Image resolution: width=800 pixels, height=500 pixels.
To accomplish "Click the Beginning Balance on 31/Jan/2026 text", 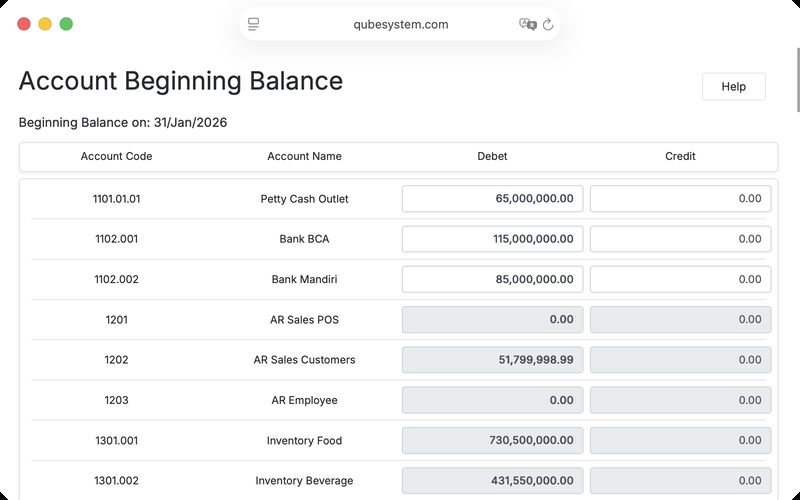I will (x=123, y=122).
